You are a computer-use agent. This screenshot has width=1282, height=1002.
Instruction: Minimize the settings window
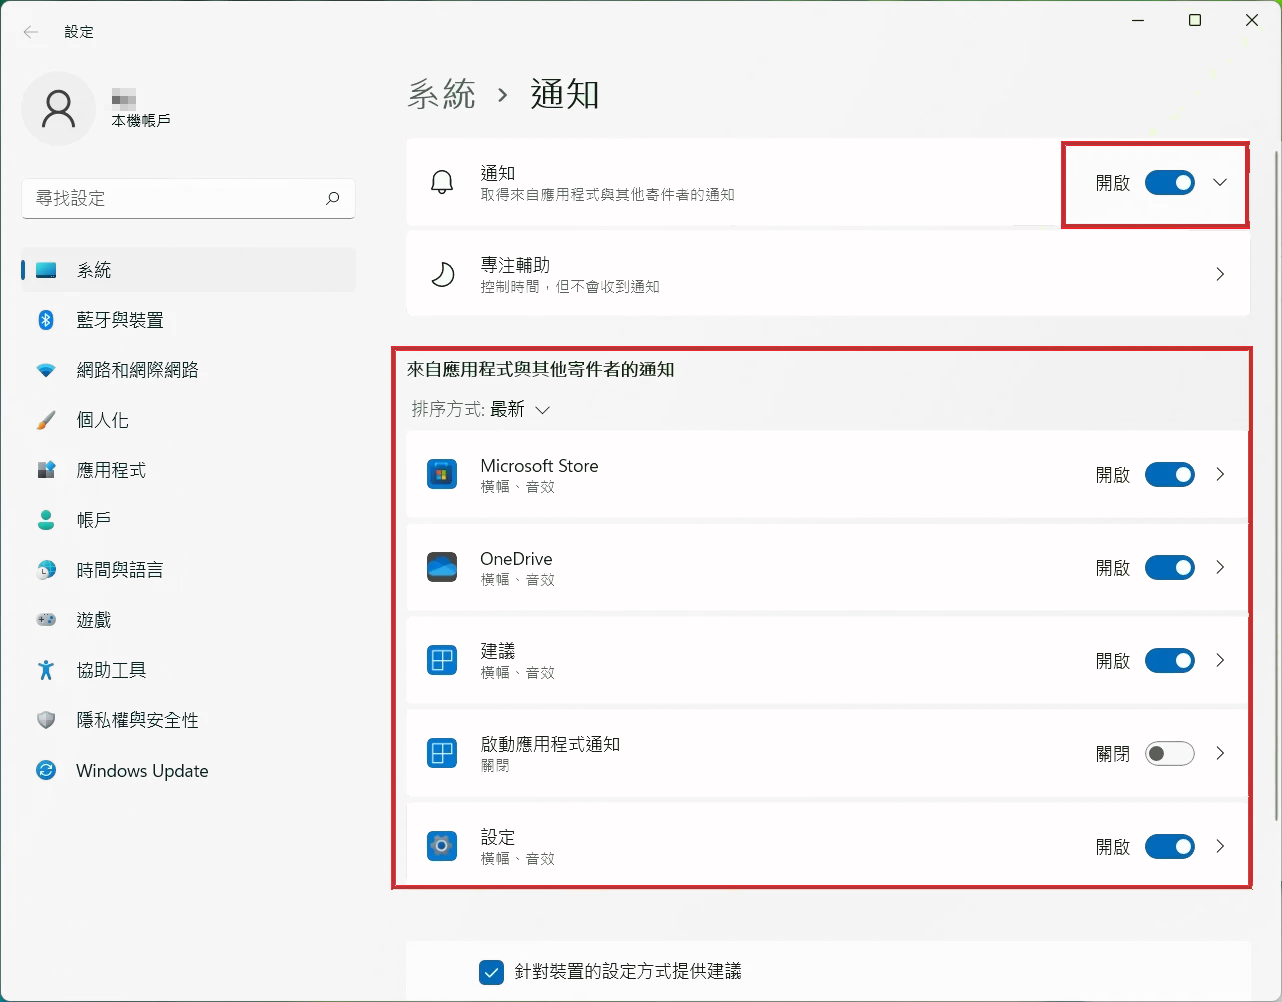(1138, 20)
